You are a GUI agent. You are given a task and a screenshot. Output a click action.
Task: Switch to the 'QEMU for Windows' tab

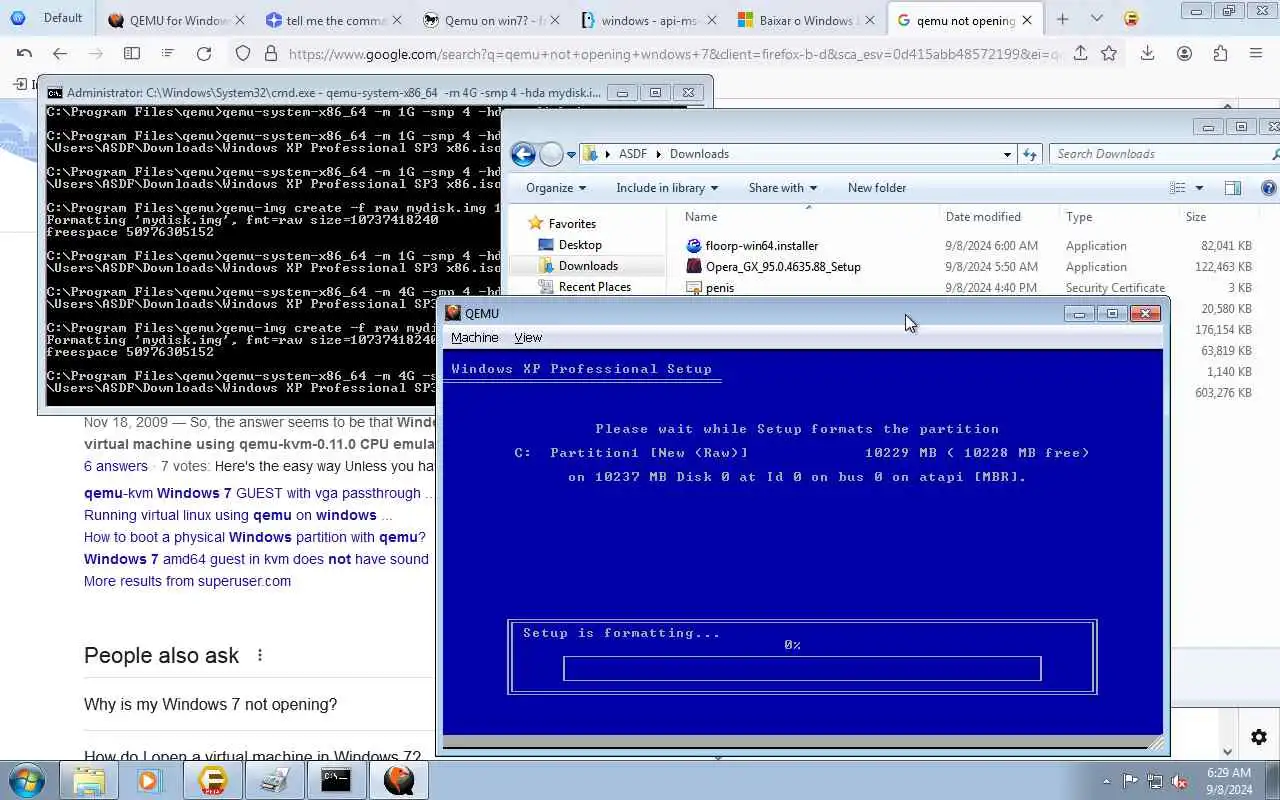tap(177, 20)
